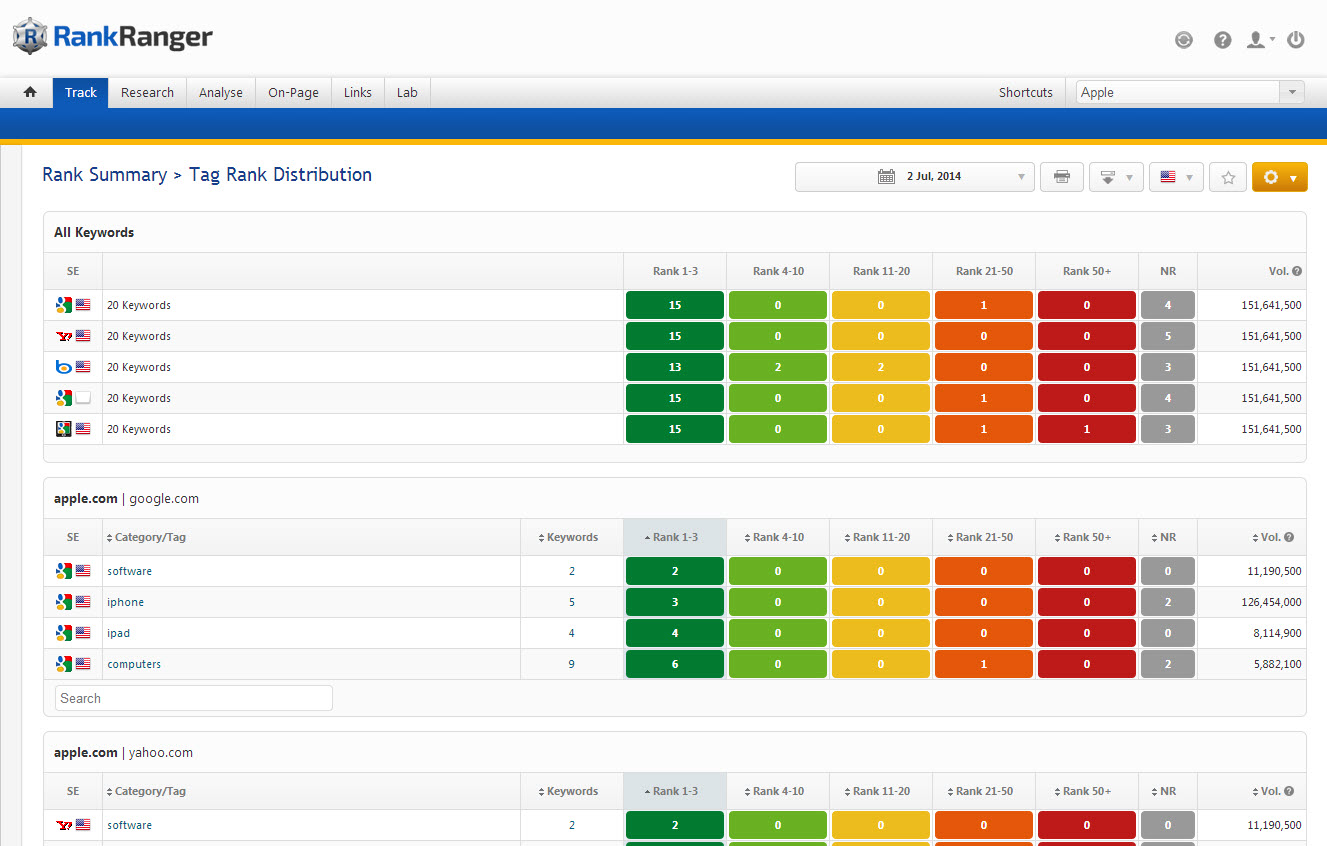Open the iphone tag link
This screenshot has height=846, width=1327.
coord(126,602)
